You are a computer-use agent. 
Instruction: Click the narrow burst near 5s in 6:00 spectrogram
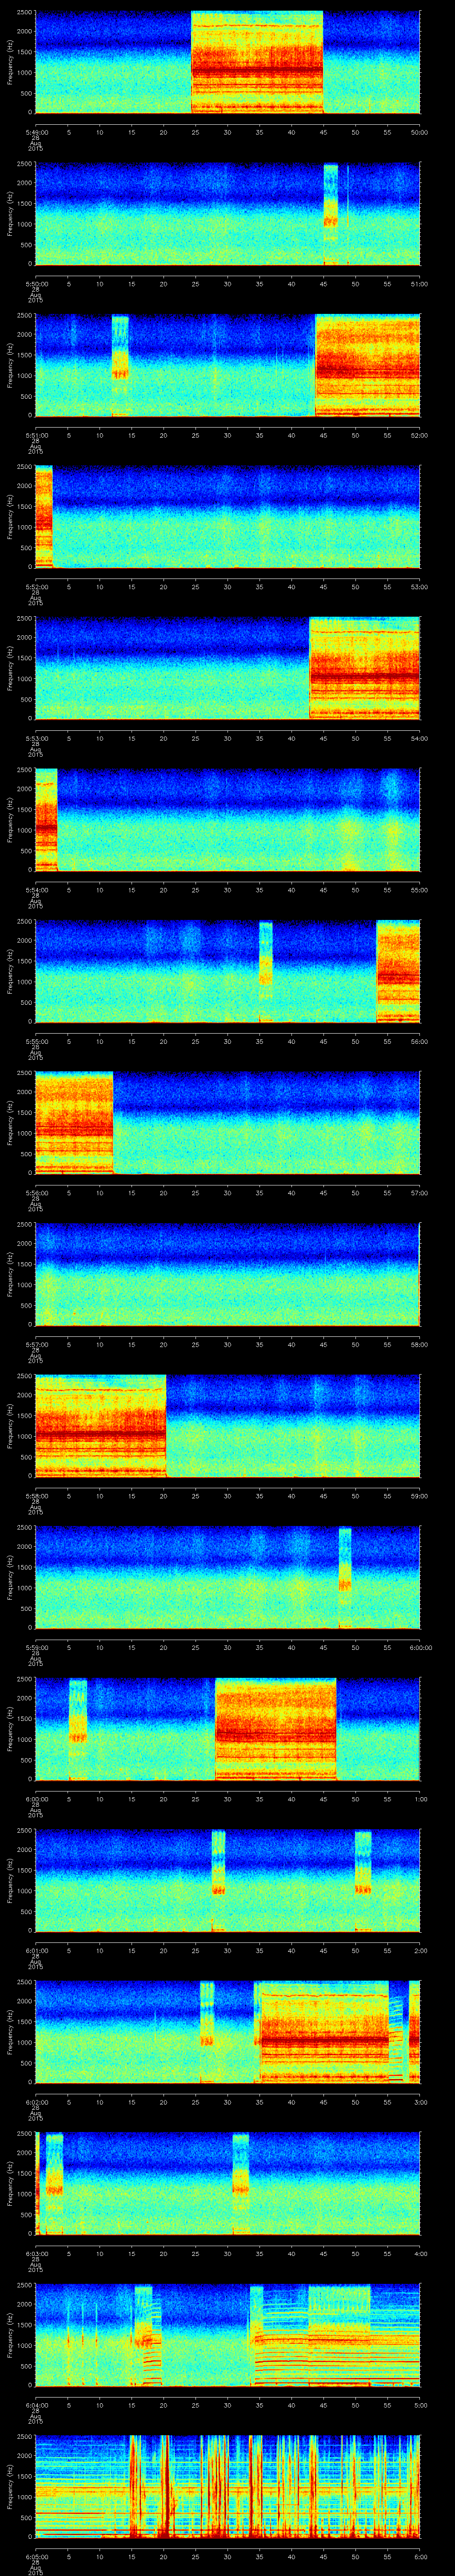pos(77,1728)
